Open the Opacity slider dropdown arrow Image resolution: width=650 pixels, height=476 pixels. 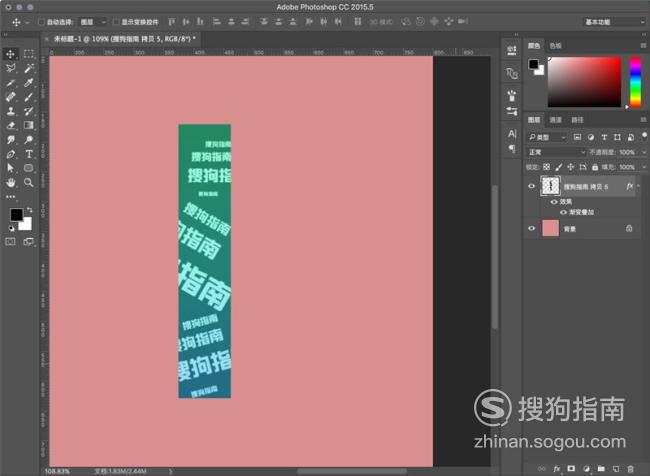(x=643, y=152)
